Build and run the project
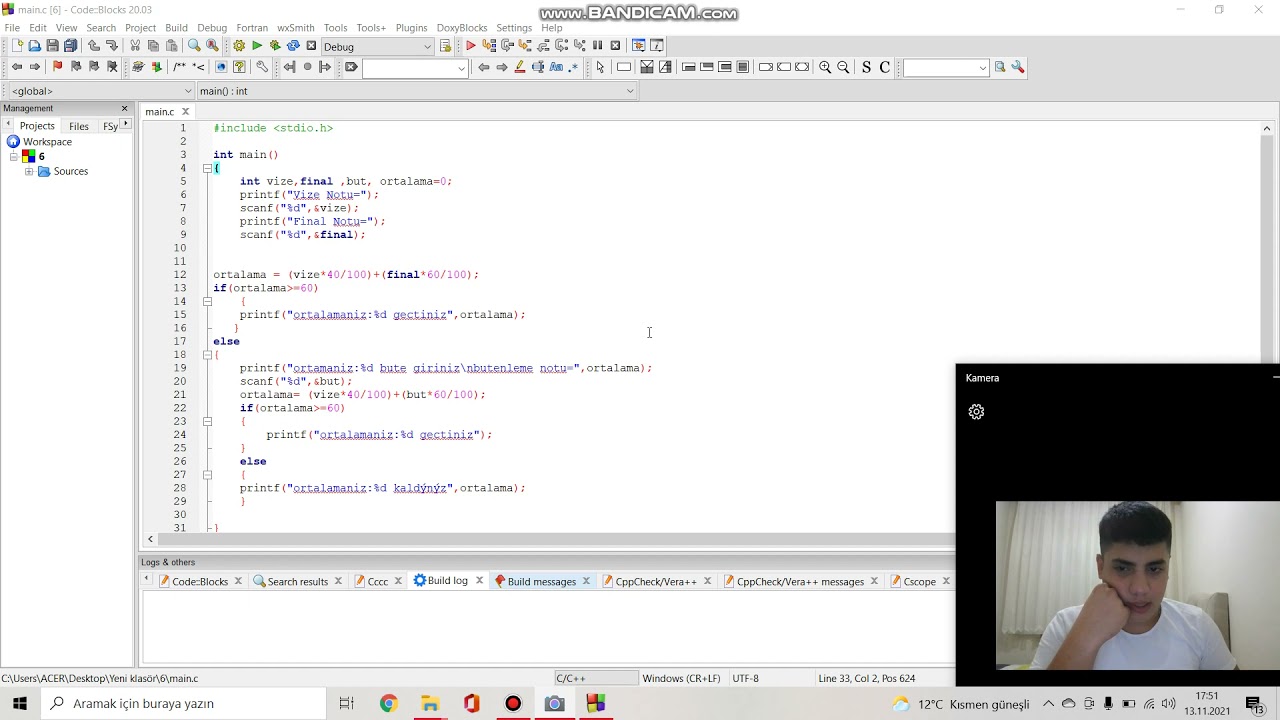The height and width of the screenshot is (720, 1280). [x=275, y=46]
